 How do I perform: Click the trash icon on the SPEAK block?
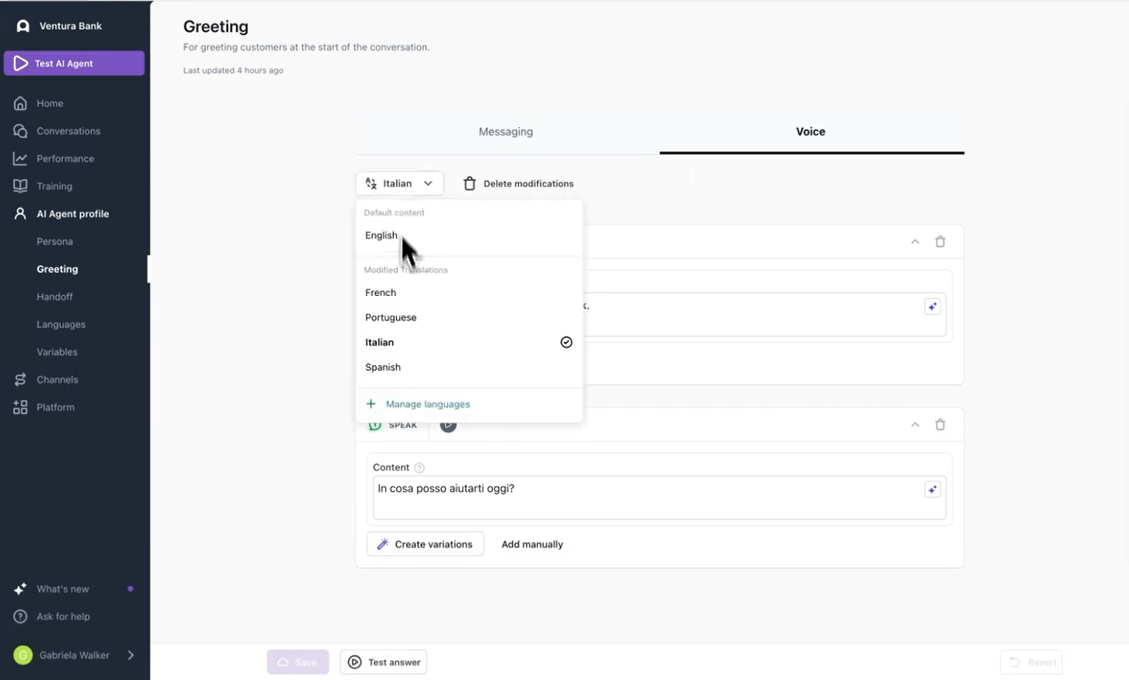pos(940,424)
